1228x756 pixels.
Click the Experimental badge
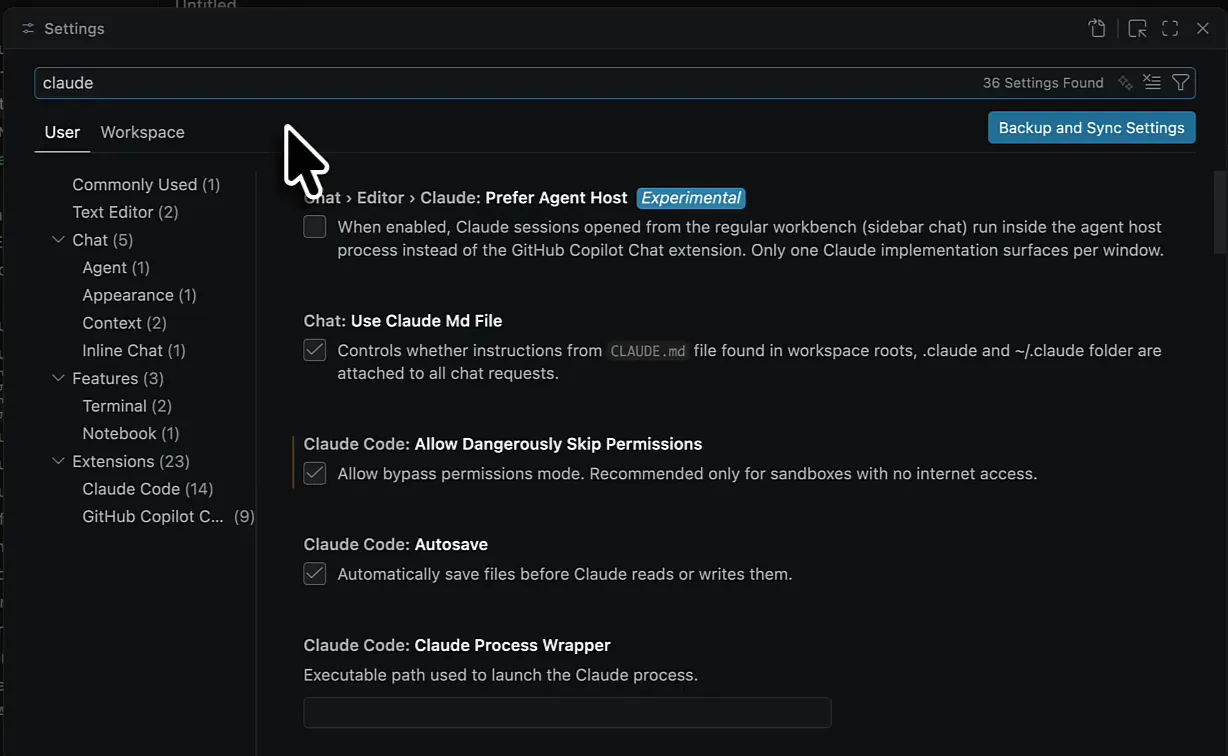tap(691, 198)
